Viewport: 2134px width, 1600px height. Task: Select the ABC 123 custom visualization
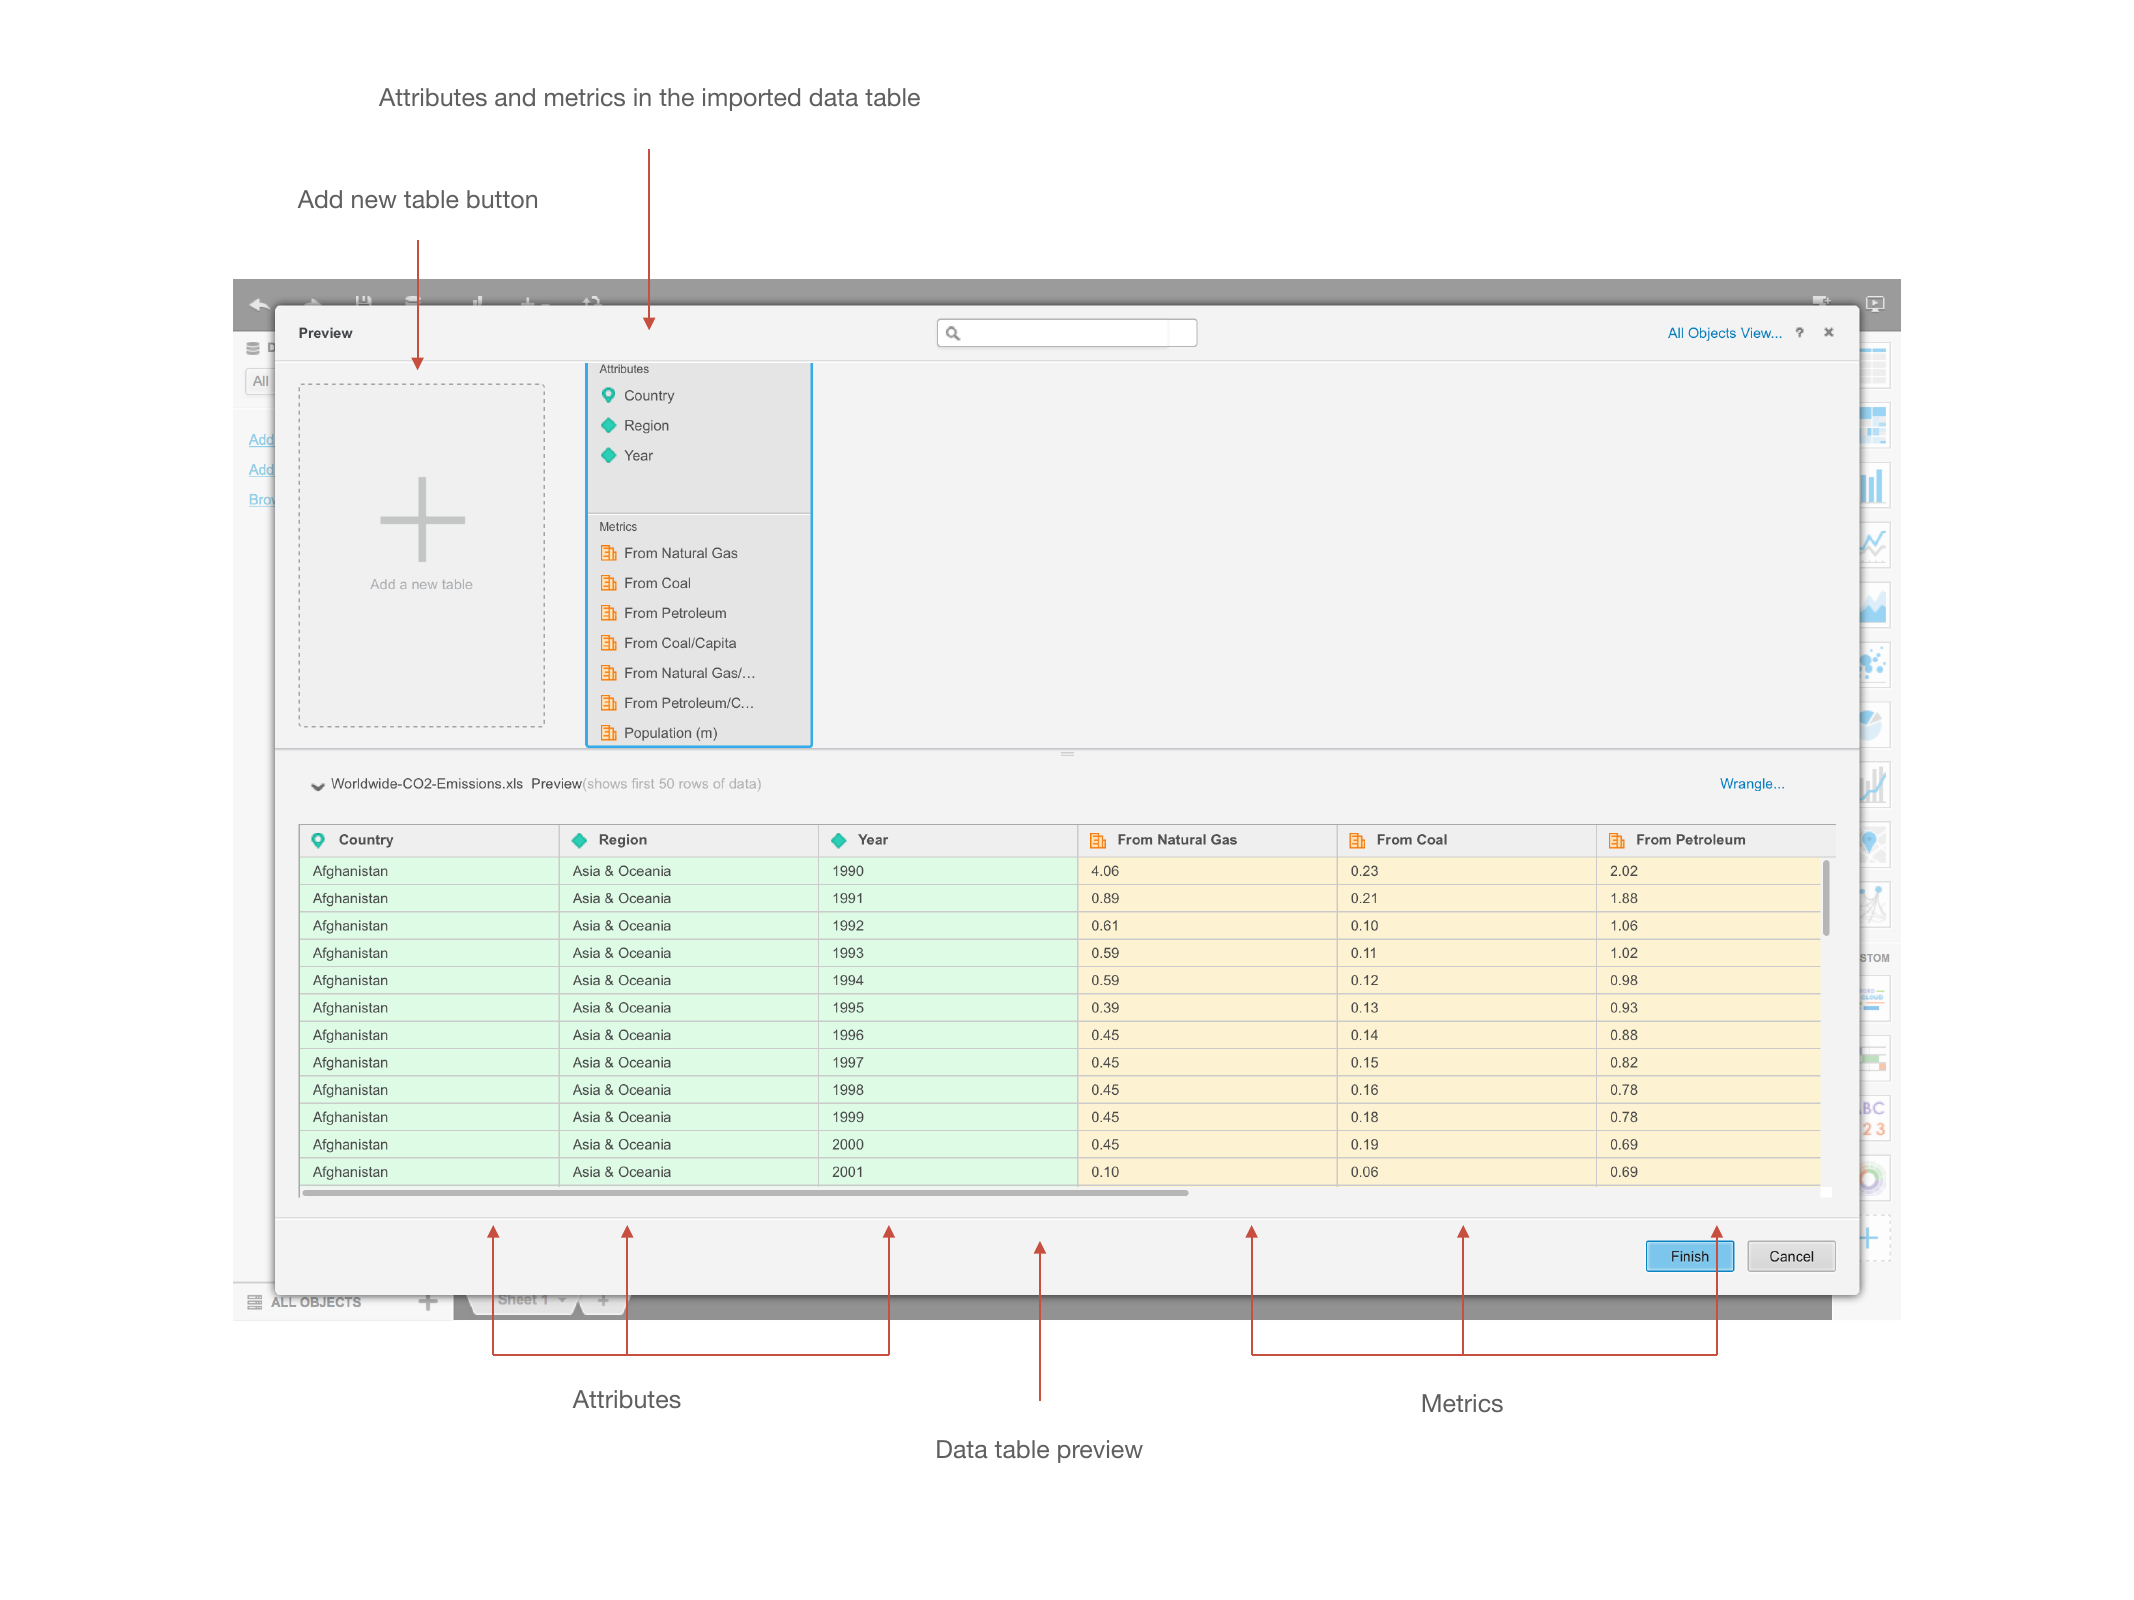pos(1875,1118)
